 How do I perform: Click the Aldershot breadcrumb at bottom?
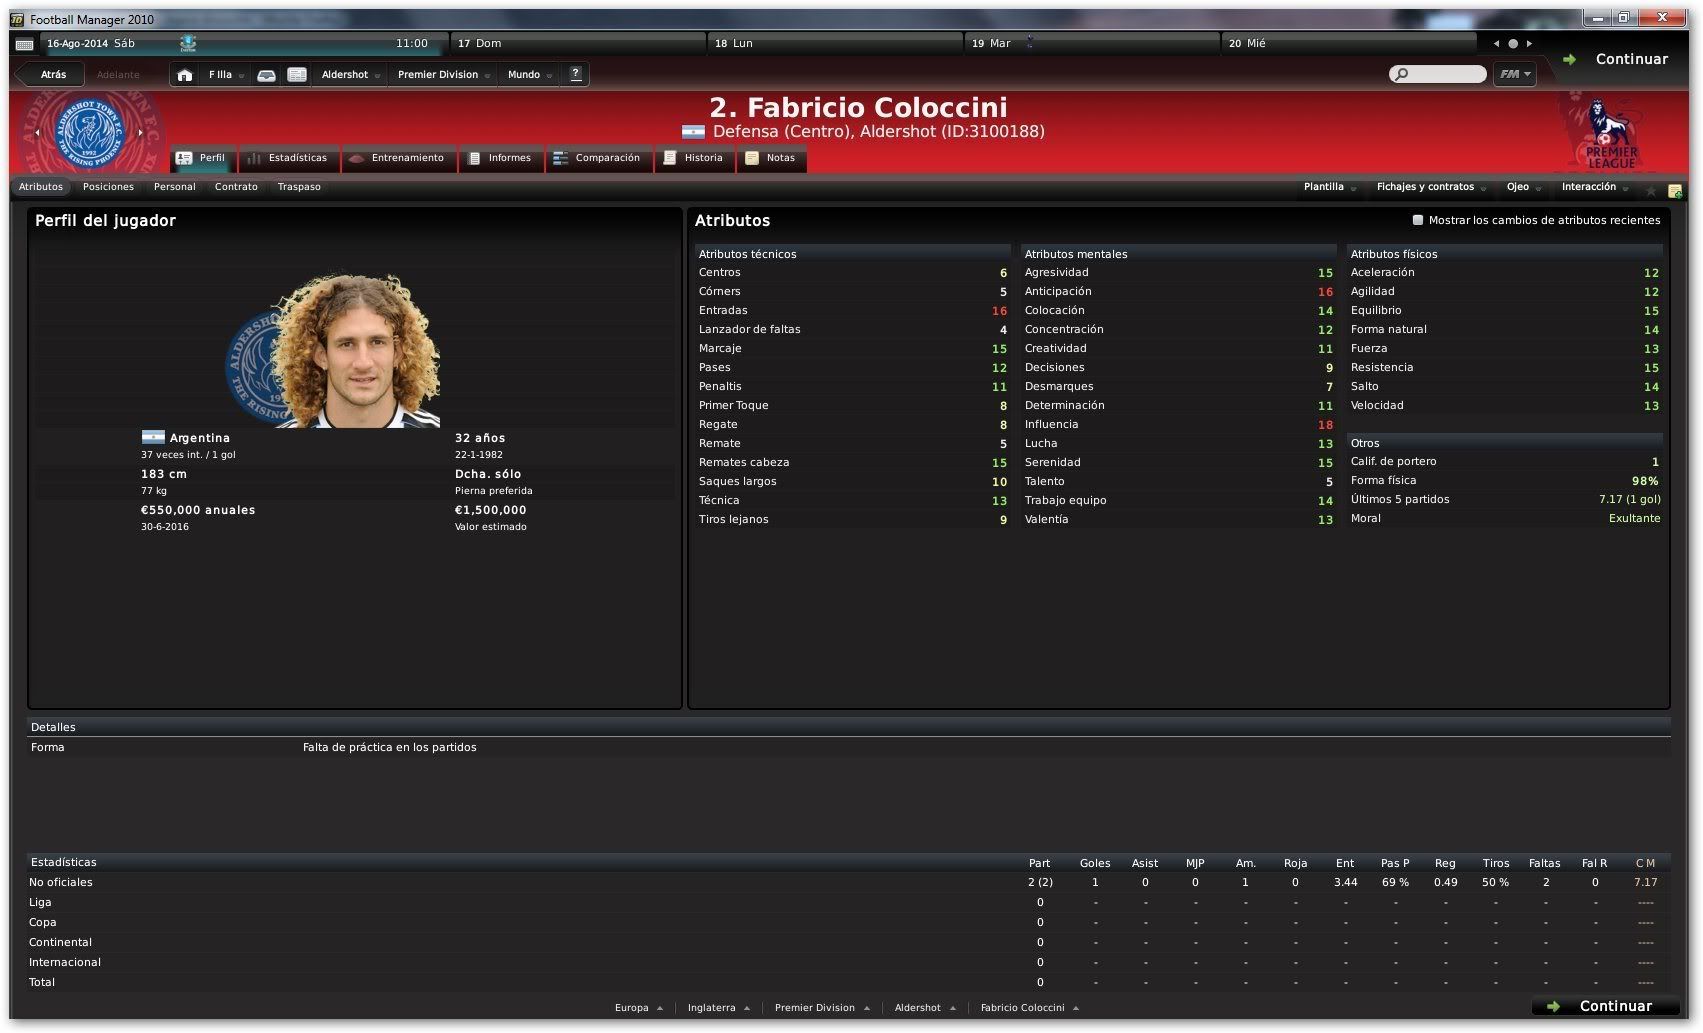click(x=925, y=1008)
